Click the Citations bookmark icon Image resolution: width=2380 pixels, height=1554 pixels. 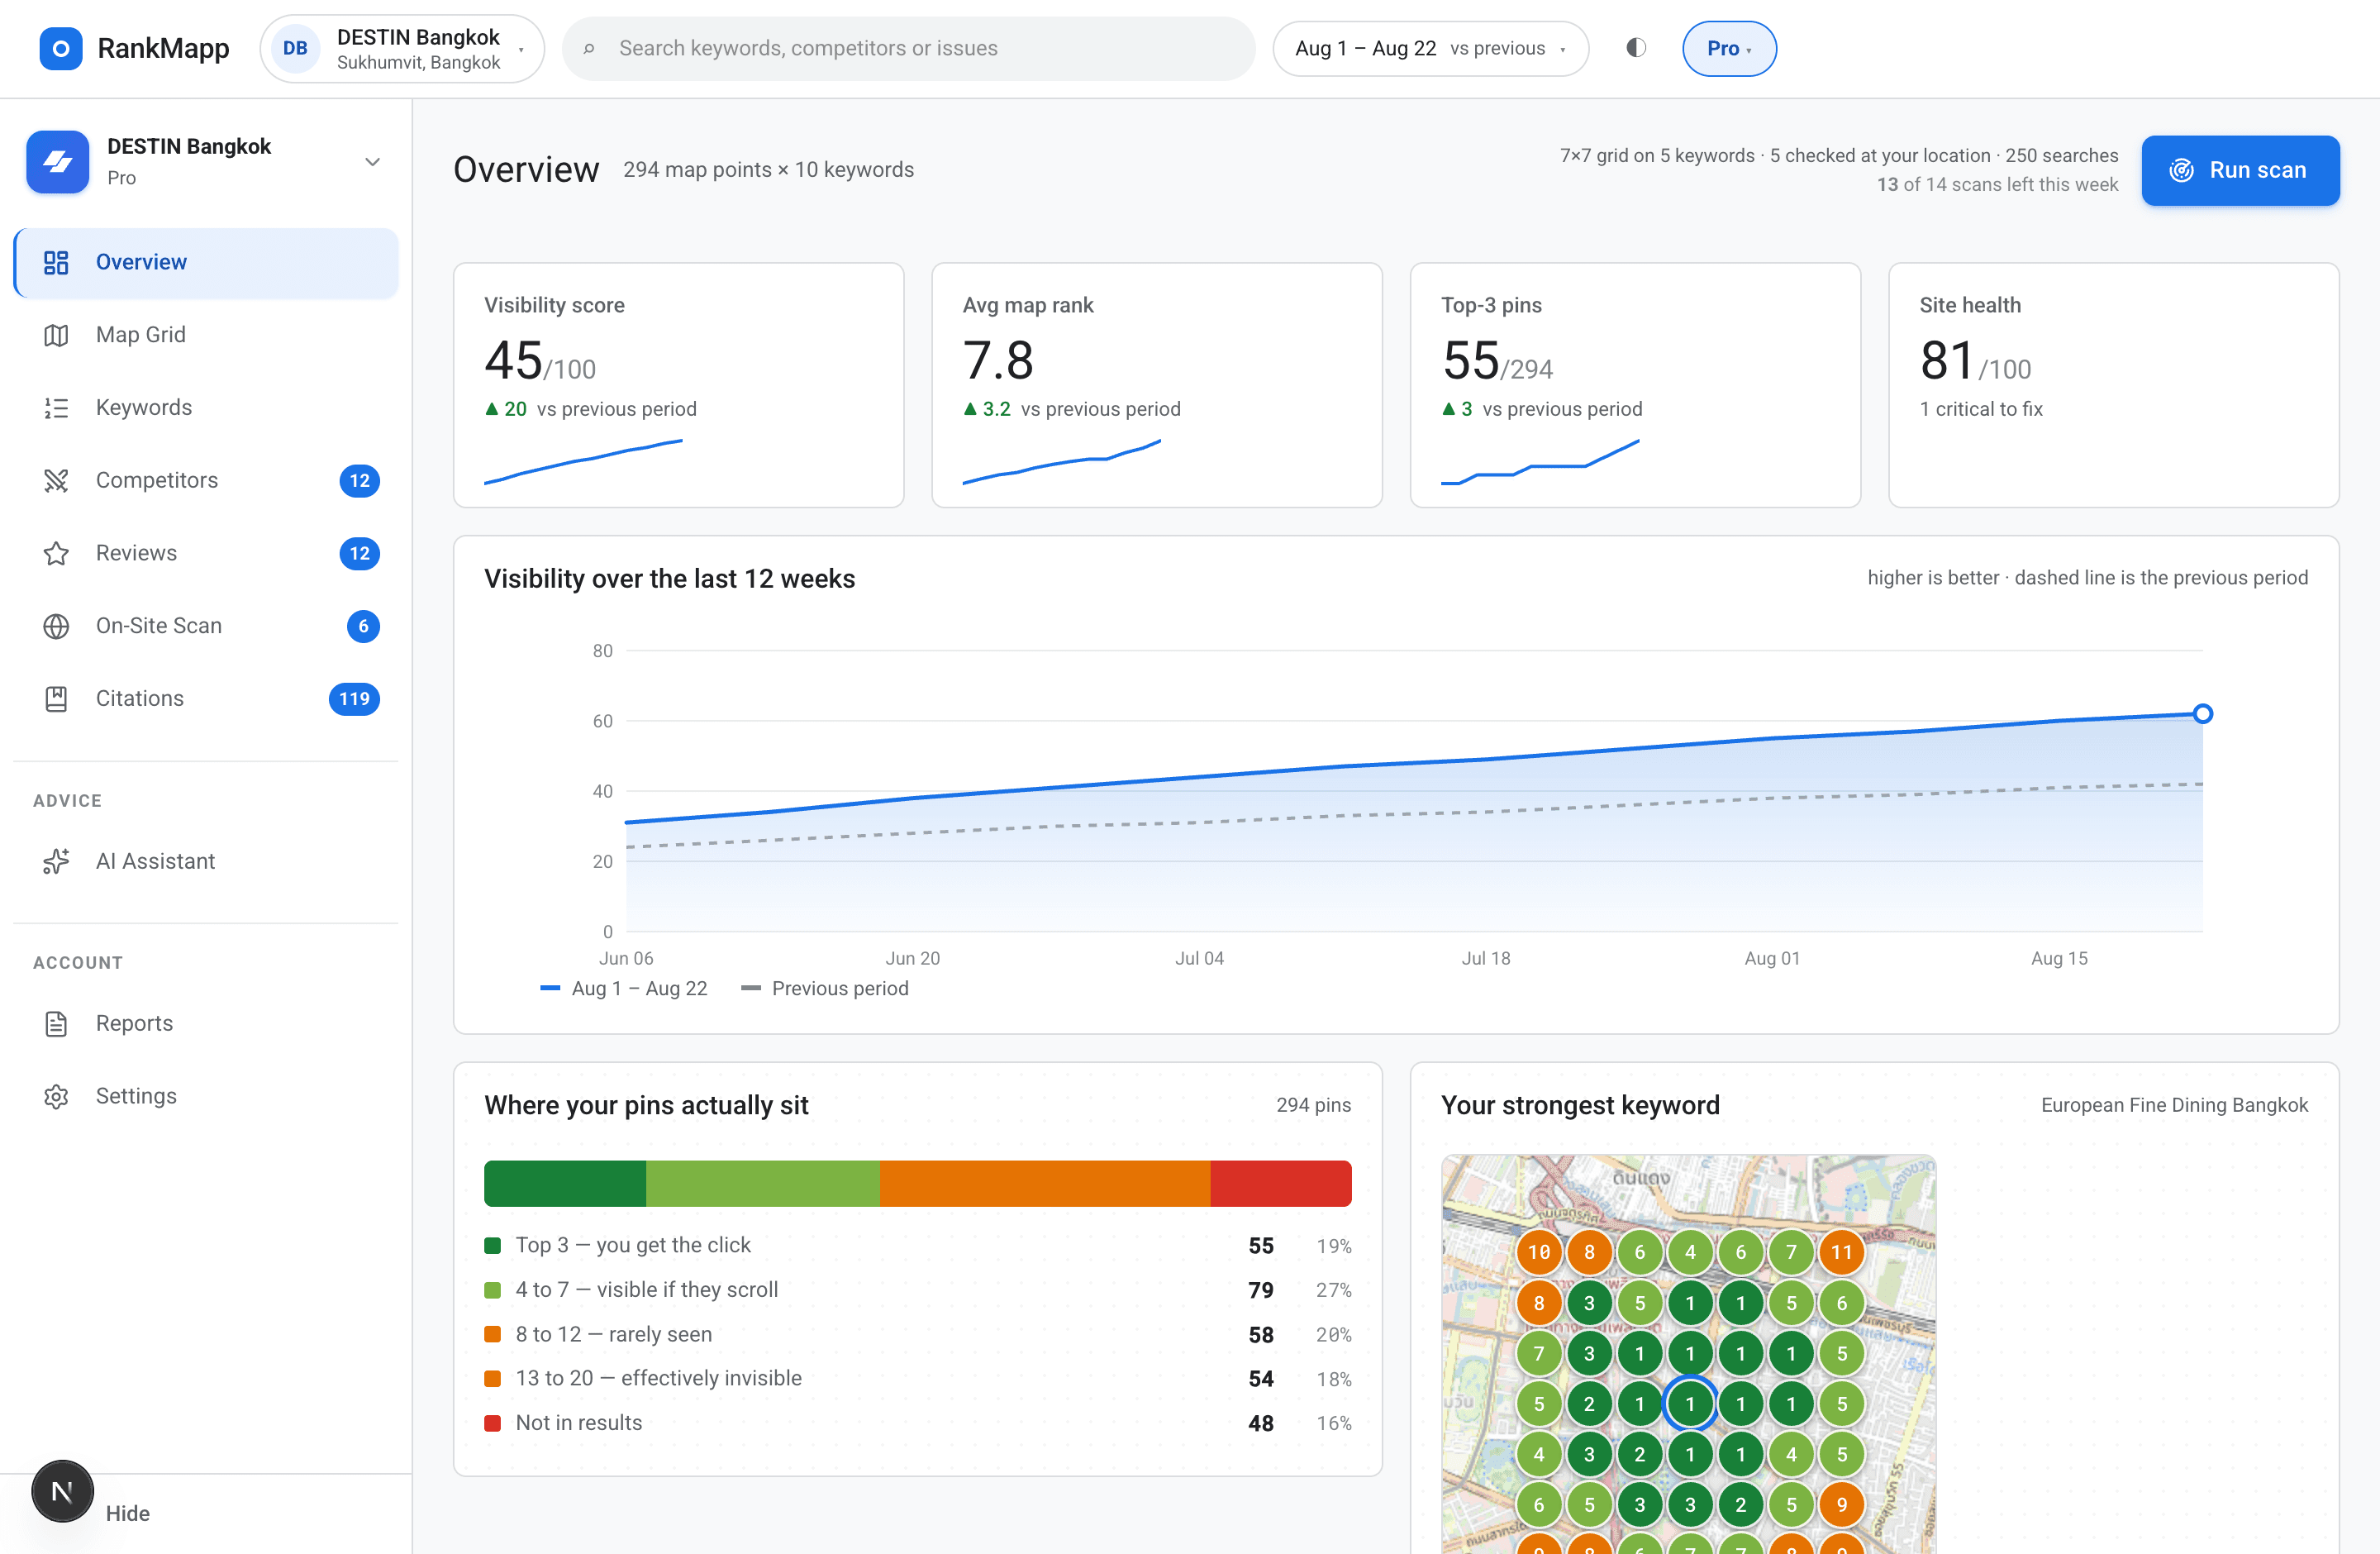[56, 699]
